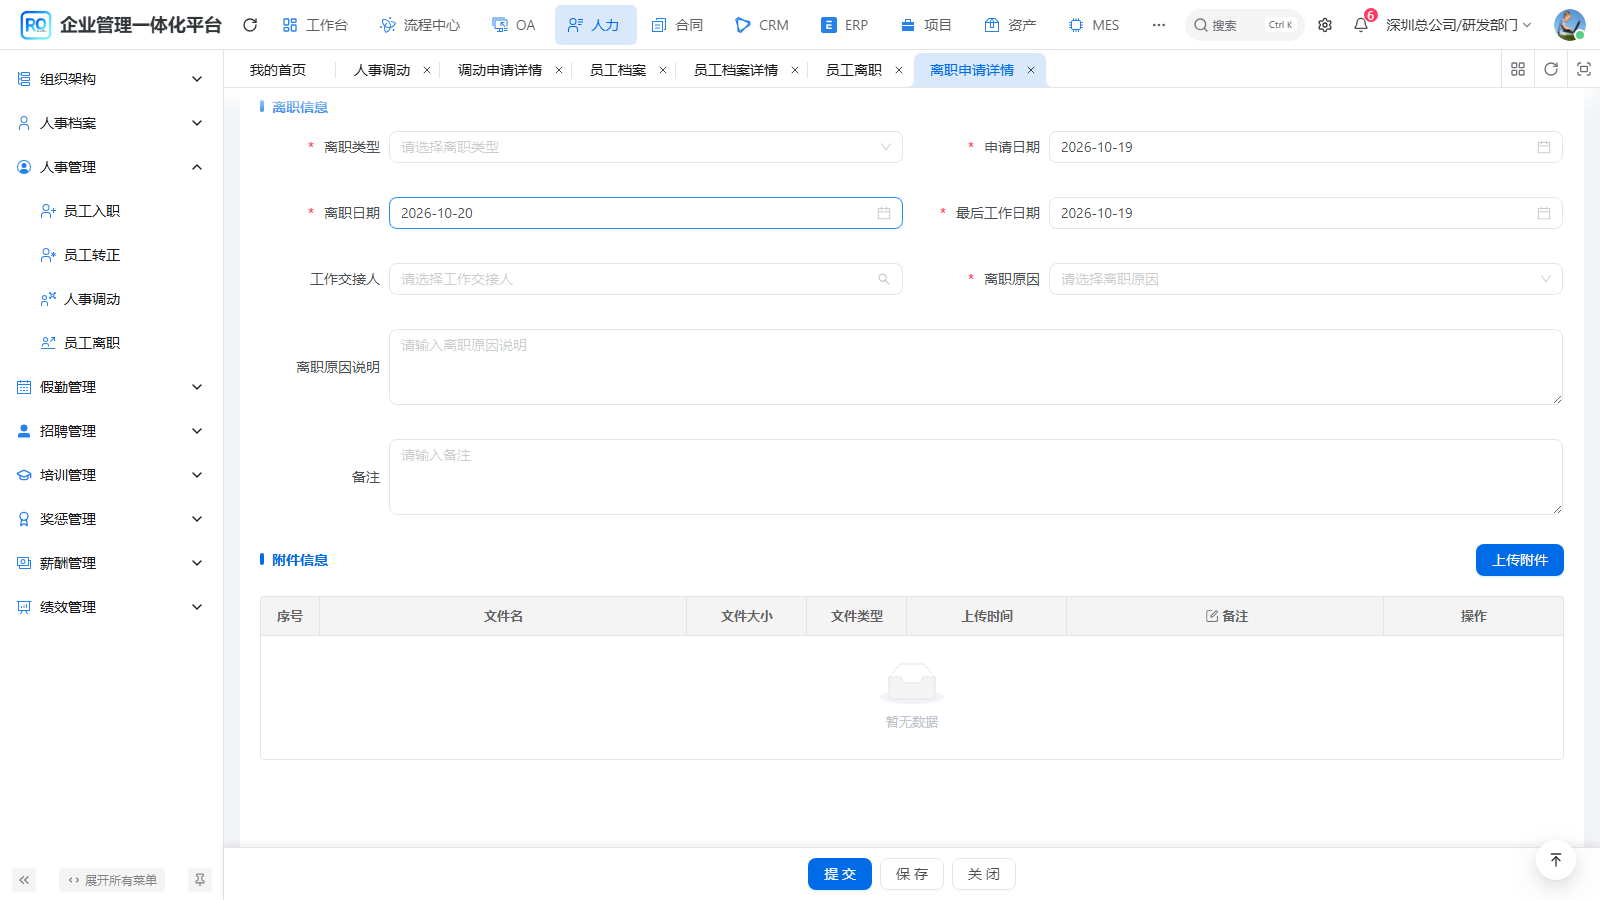Click 展开所有菜单 at sidebar bottom
This screenshot has width=1600, height=900.
click(112, 880)
